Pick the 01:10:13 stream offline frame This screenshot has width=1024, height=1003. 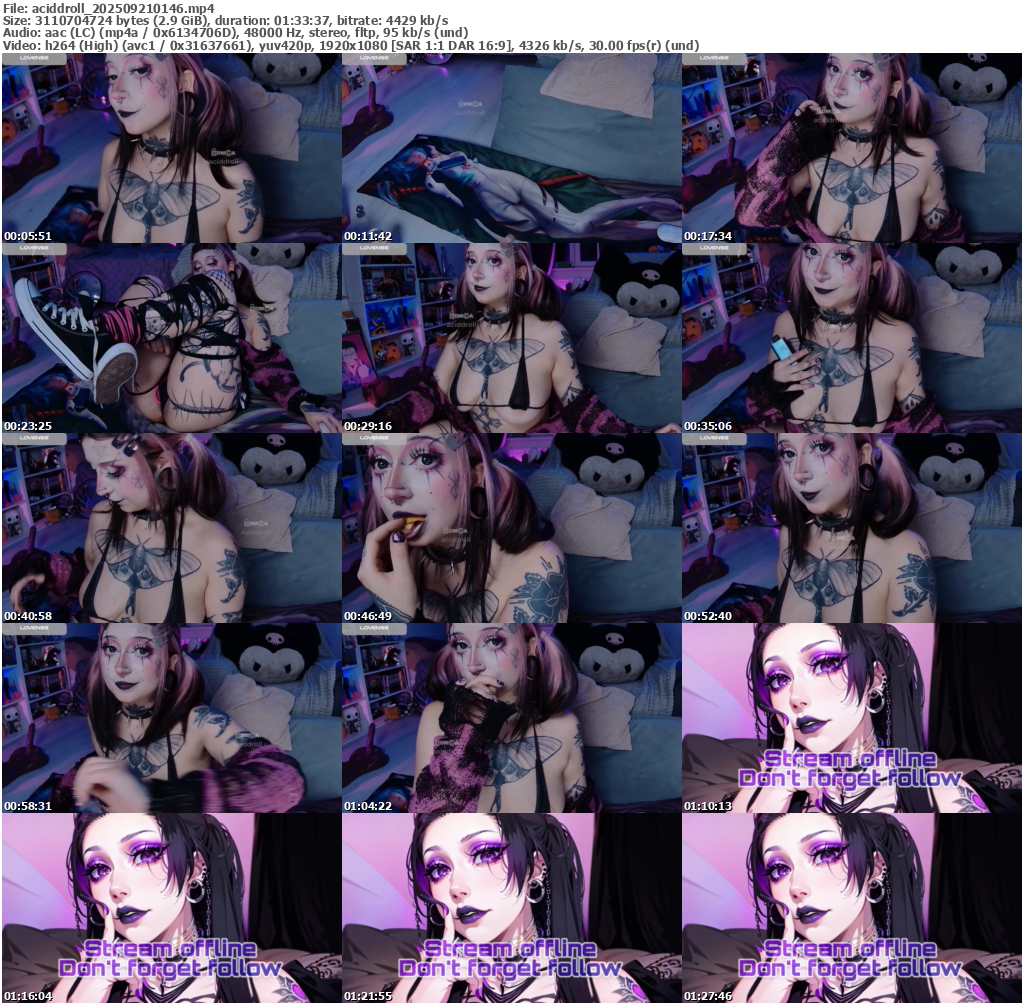pos(852,718)
